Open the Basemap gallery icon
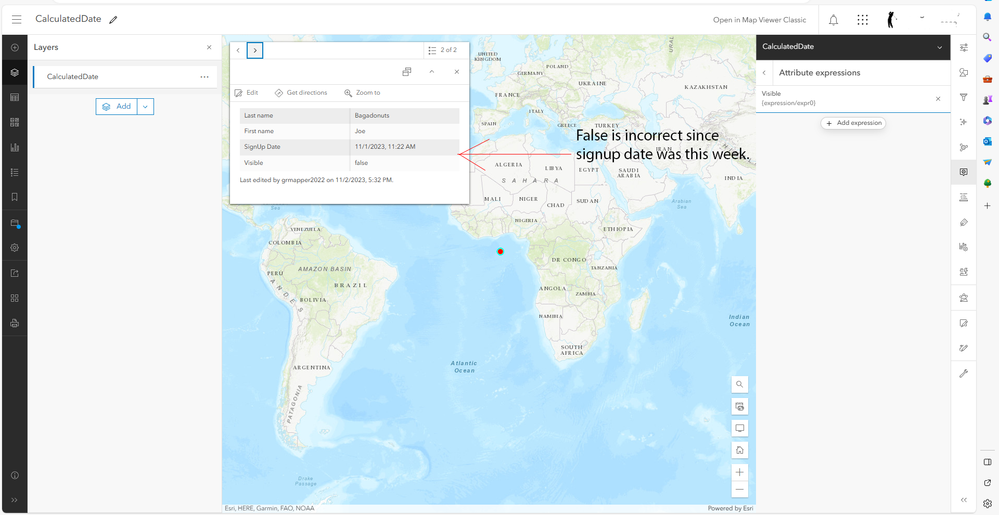This screenshot has width=999, height=515. pyautogui.click(x=15, y=122)
